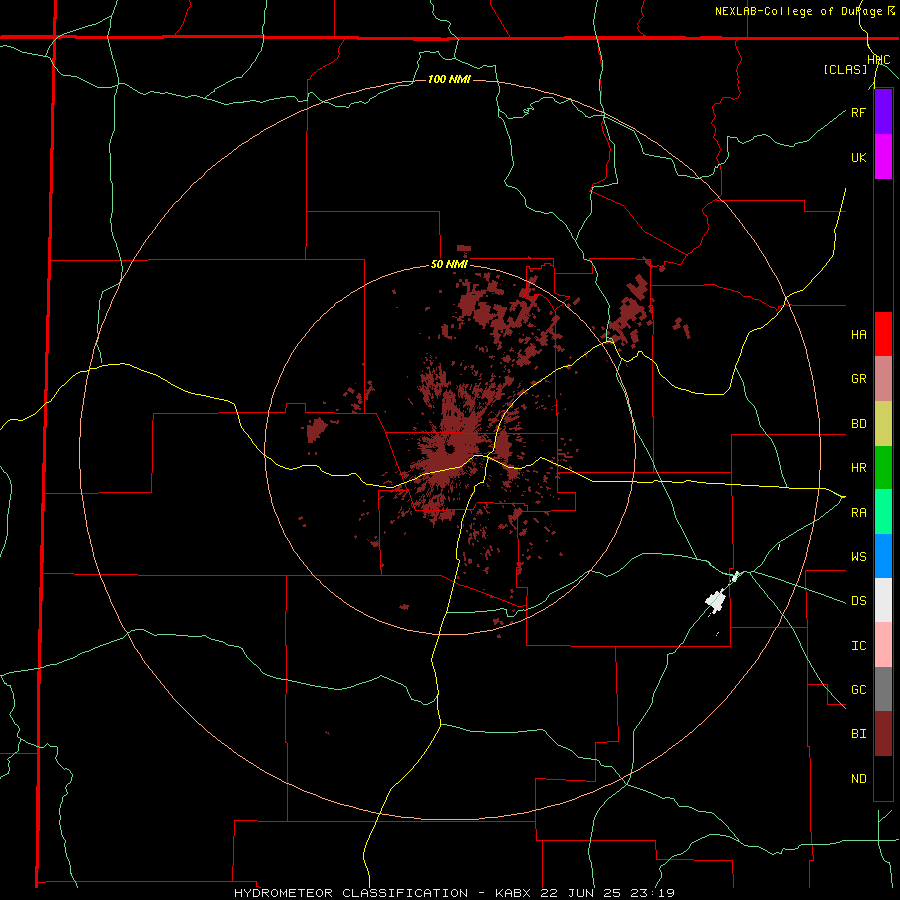This screenshot has width=900, height=900.
Task: Click the ND legend label
Action: pyautogui.click(x=858, y=779)
